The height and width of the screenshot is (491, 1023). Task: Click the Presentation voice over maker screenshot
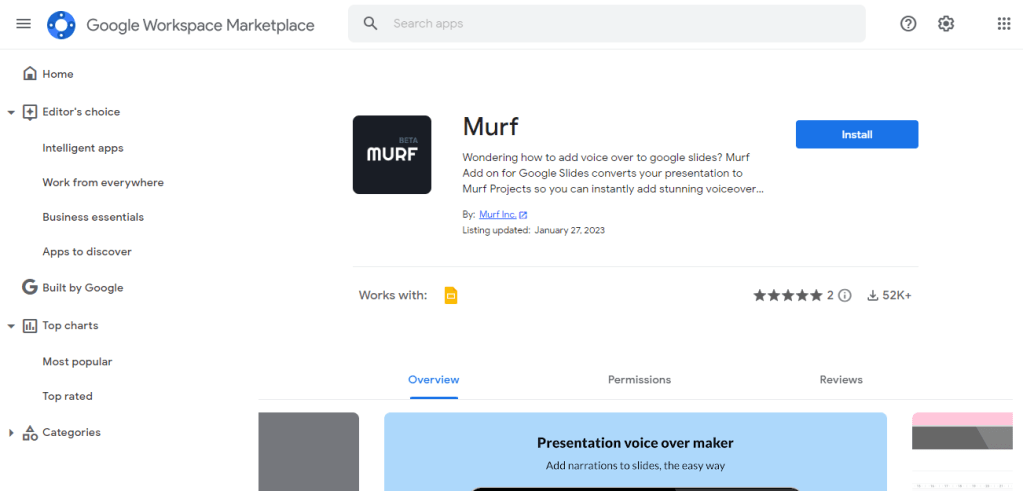[635, 451]
